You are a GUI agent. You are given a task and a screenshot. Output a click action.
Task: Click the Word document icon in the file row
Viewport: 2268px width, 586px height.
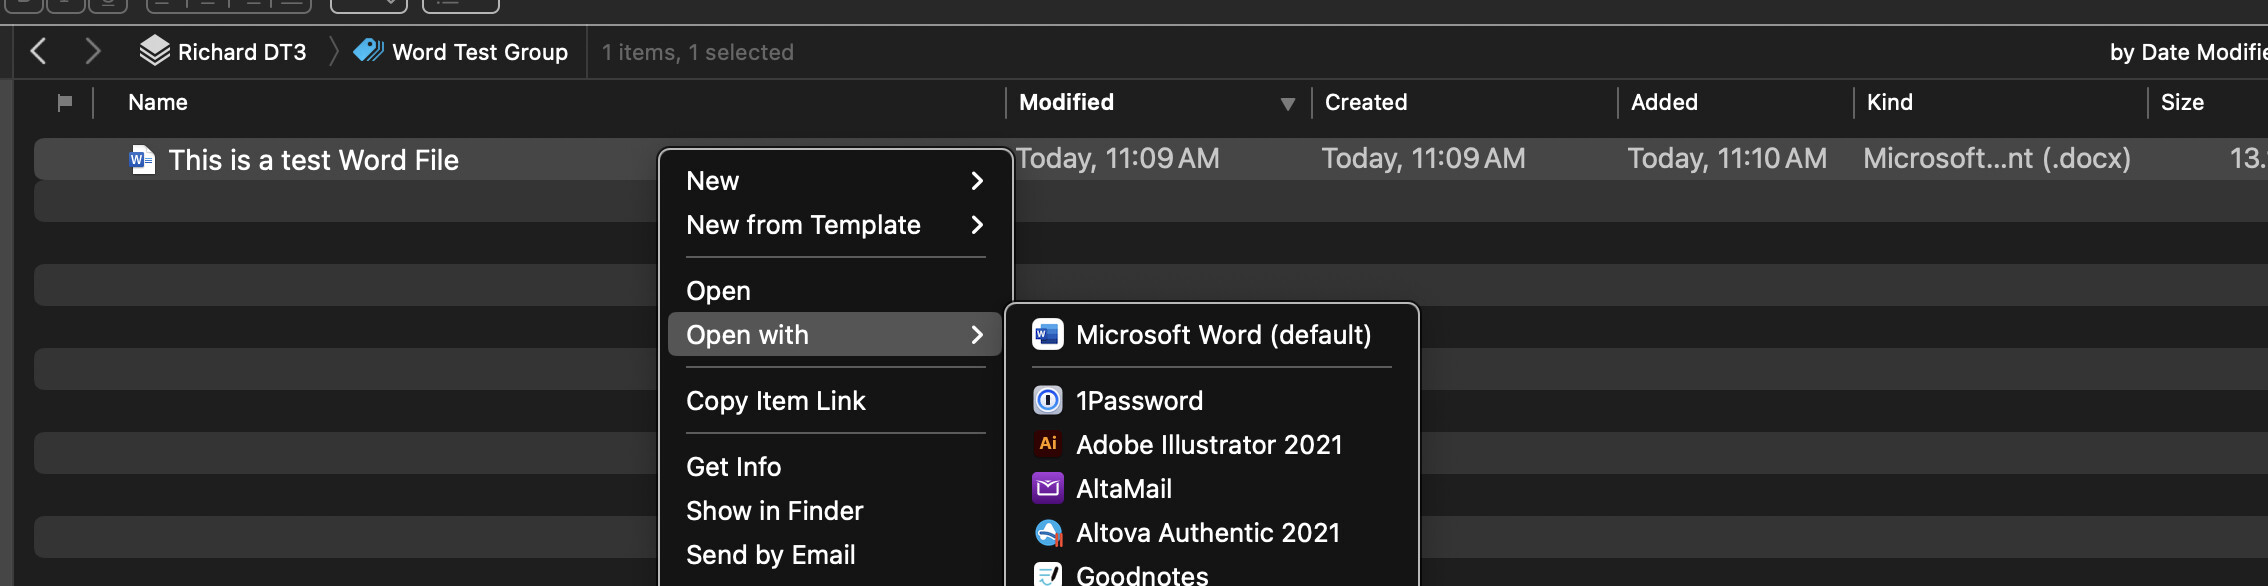(x=142, y=159)
